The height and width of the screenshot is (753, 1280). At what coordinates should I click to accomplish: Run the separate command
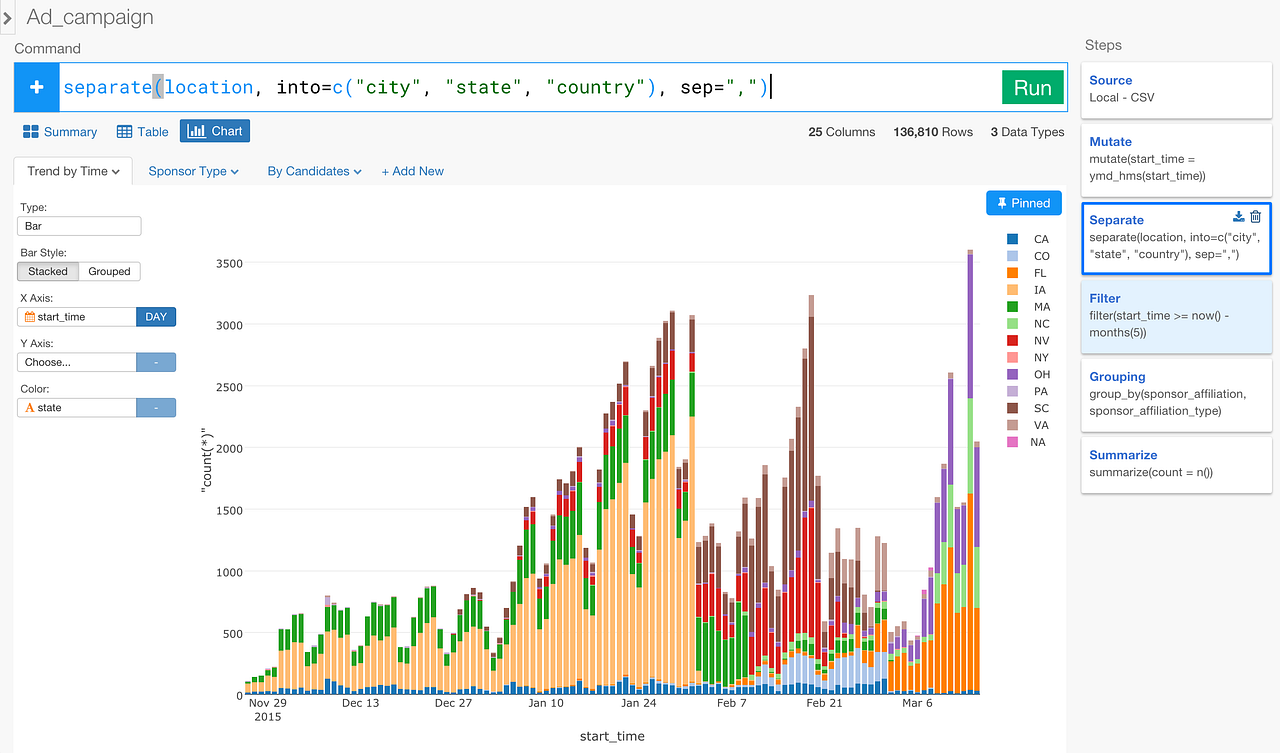pos(1032,87)
